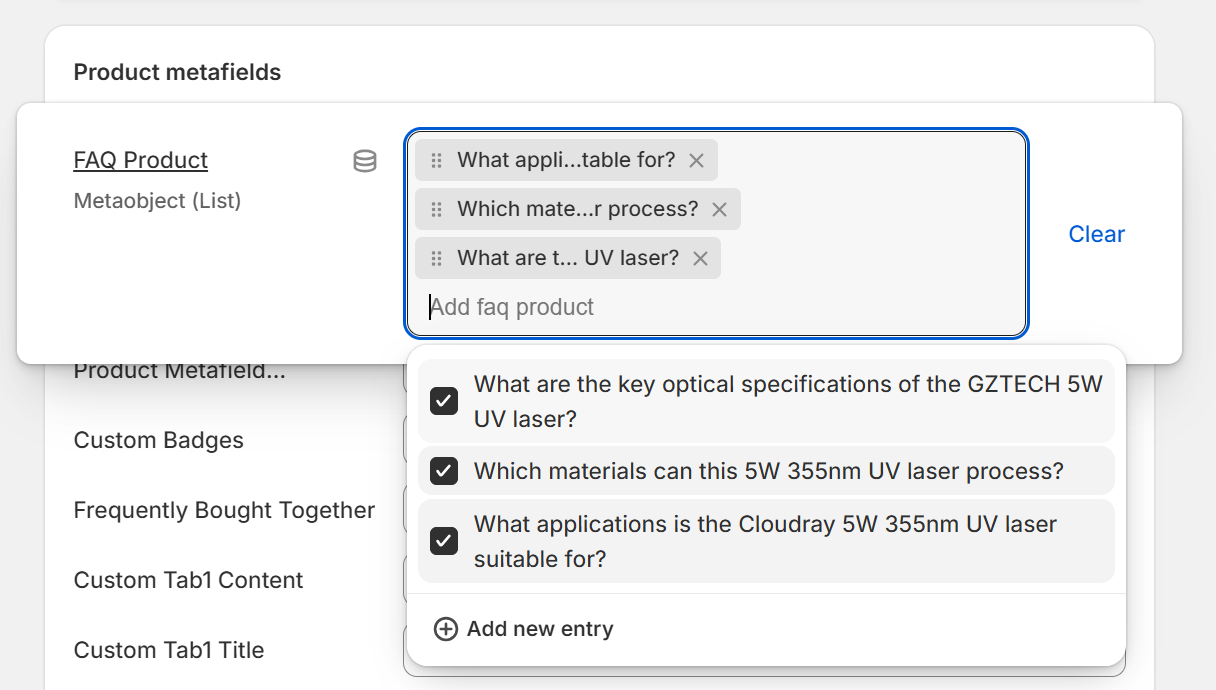Click the Frequently Bought Together label

click(224, 510)
